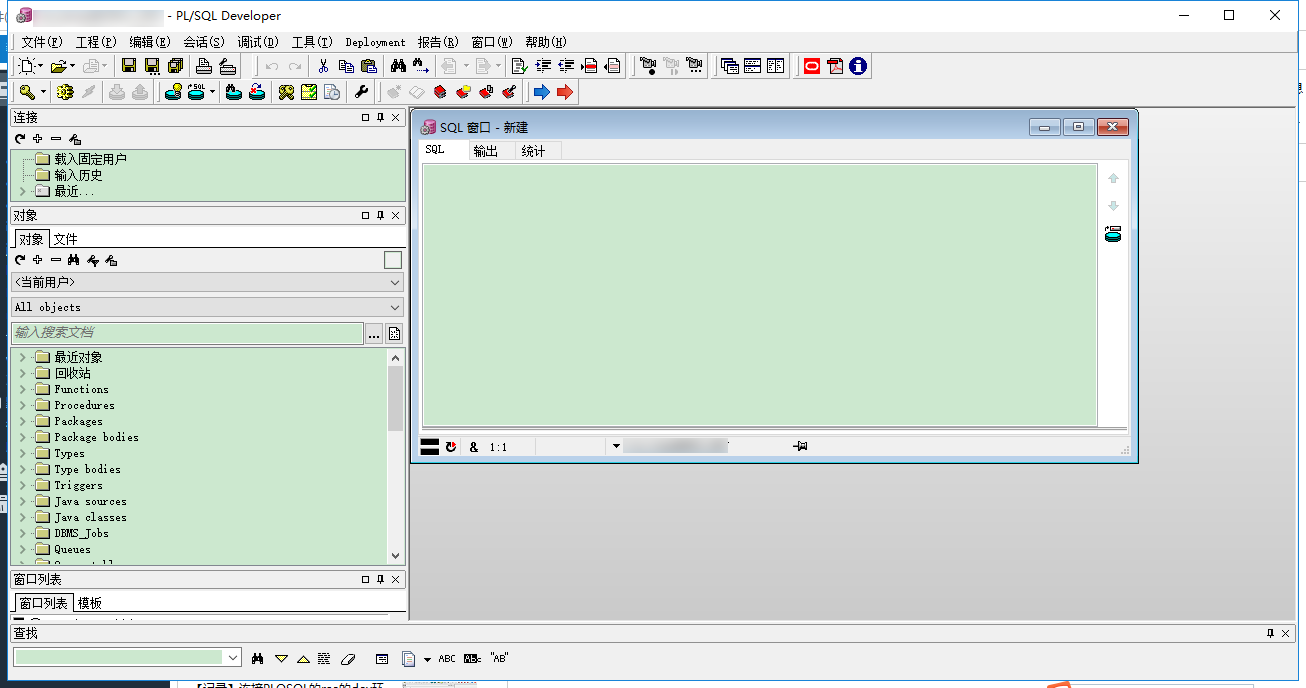
Task: Toggle pin on the 连接 panel
Action: (380, 118)
